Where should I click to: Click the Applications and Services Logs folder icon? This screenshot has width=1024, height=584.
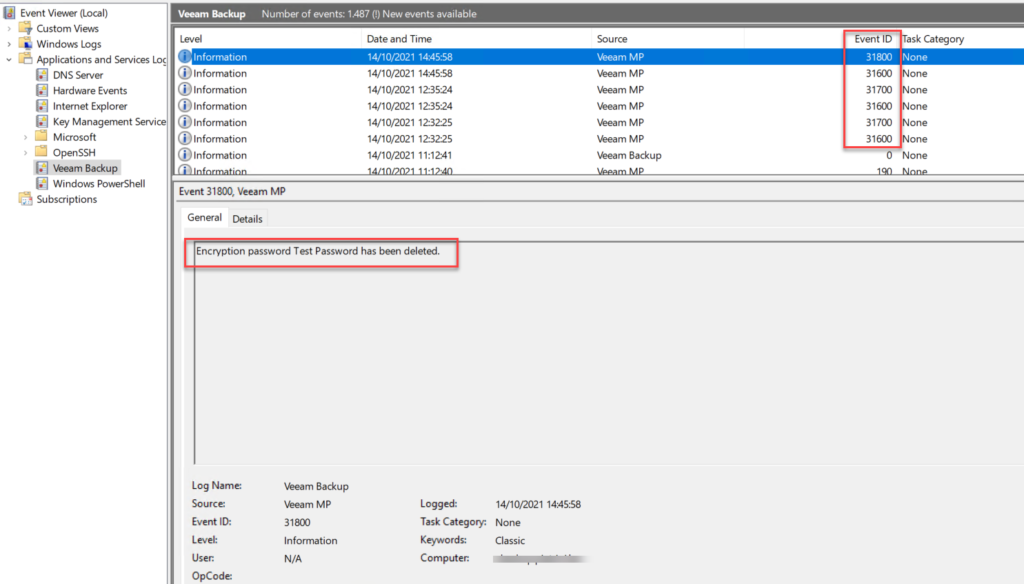[x=25, y=59]
